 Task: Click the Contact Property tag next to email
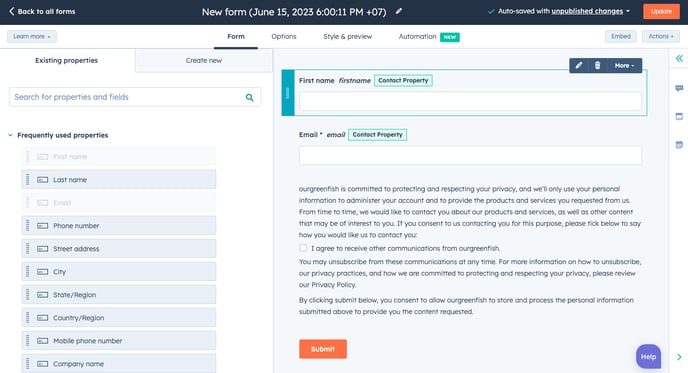[377, 135]
